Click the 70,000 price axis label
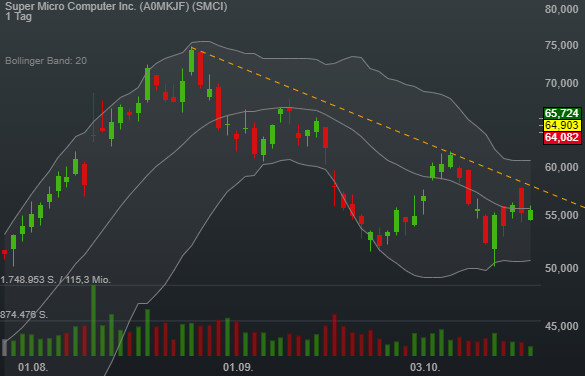 tap(561, 83)
